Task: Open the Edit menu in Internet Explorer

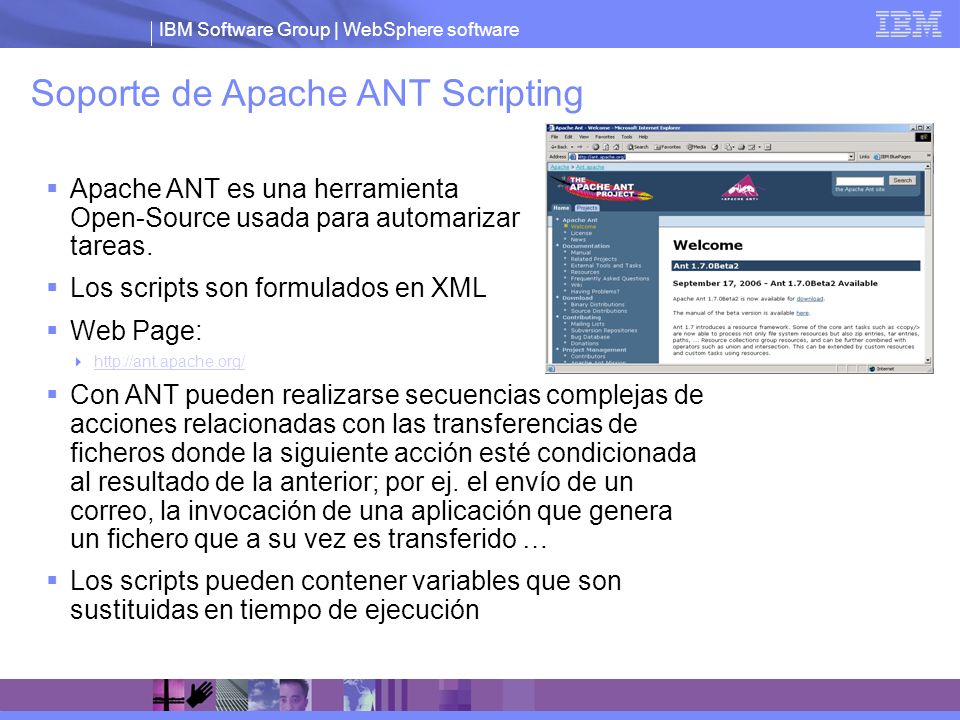Action: tap(568, 137)
